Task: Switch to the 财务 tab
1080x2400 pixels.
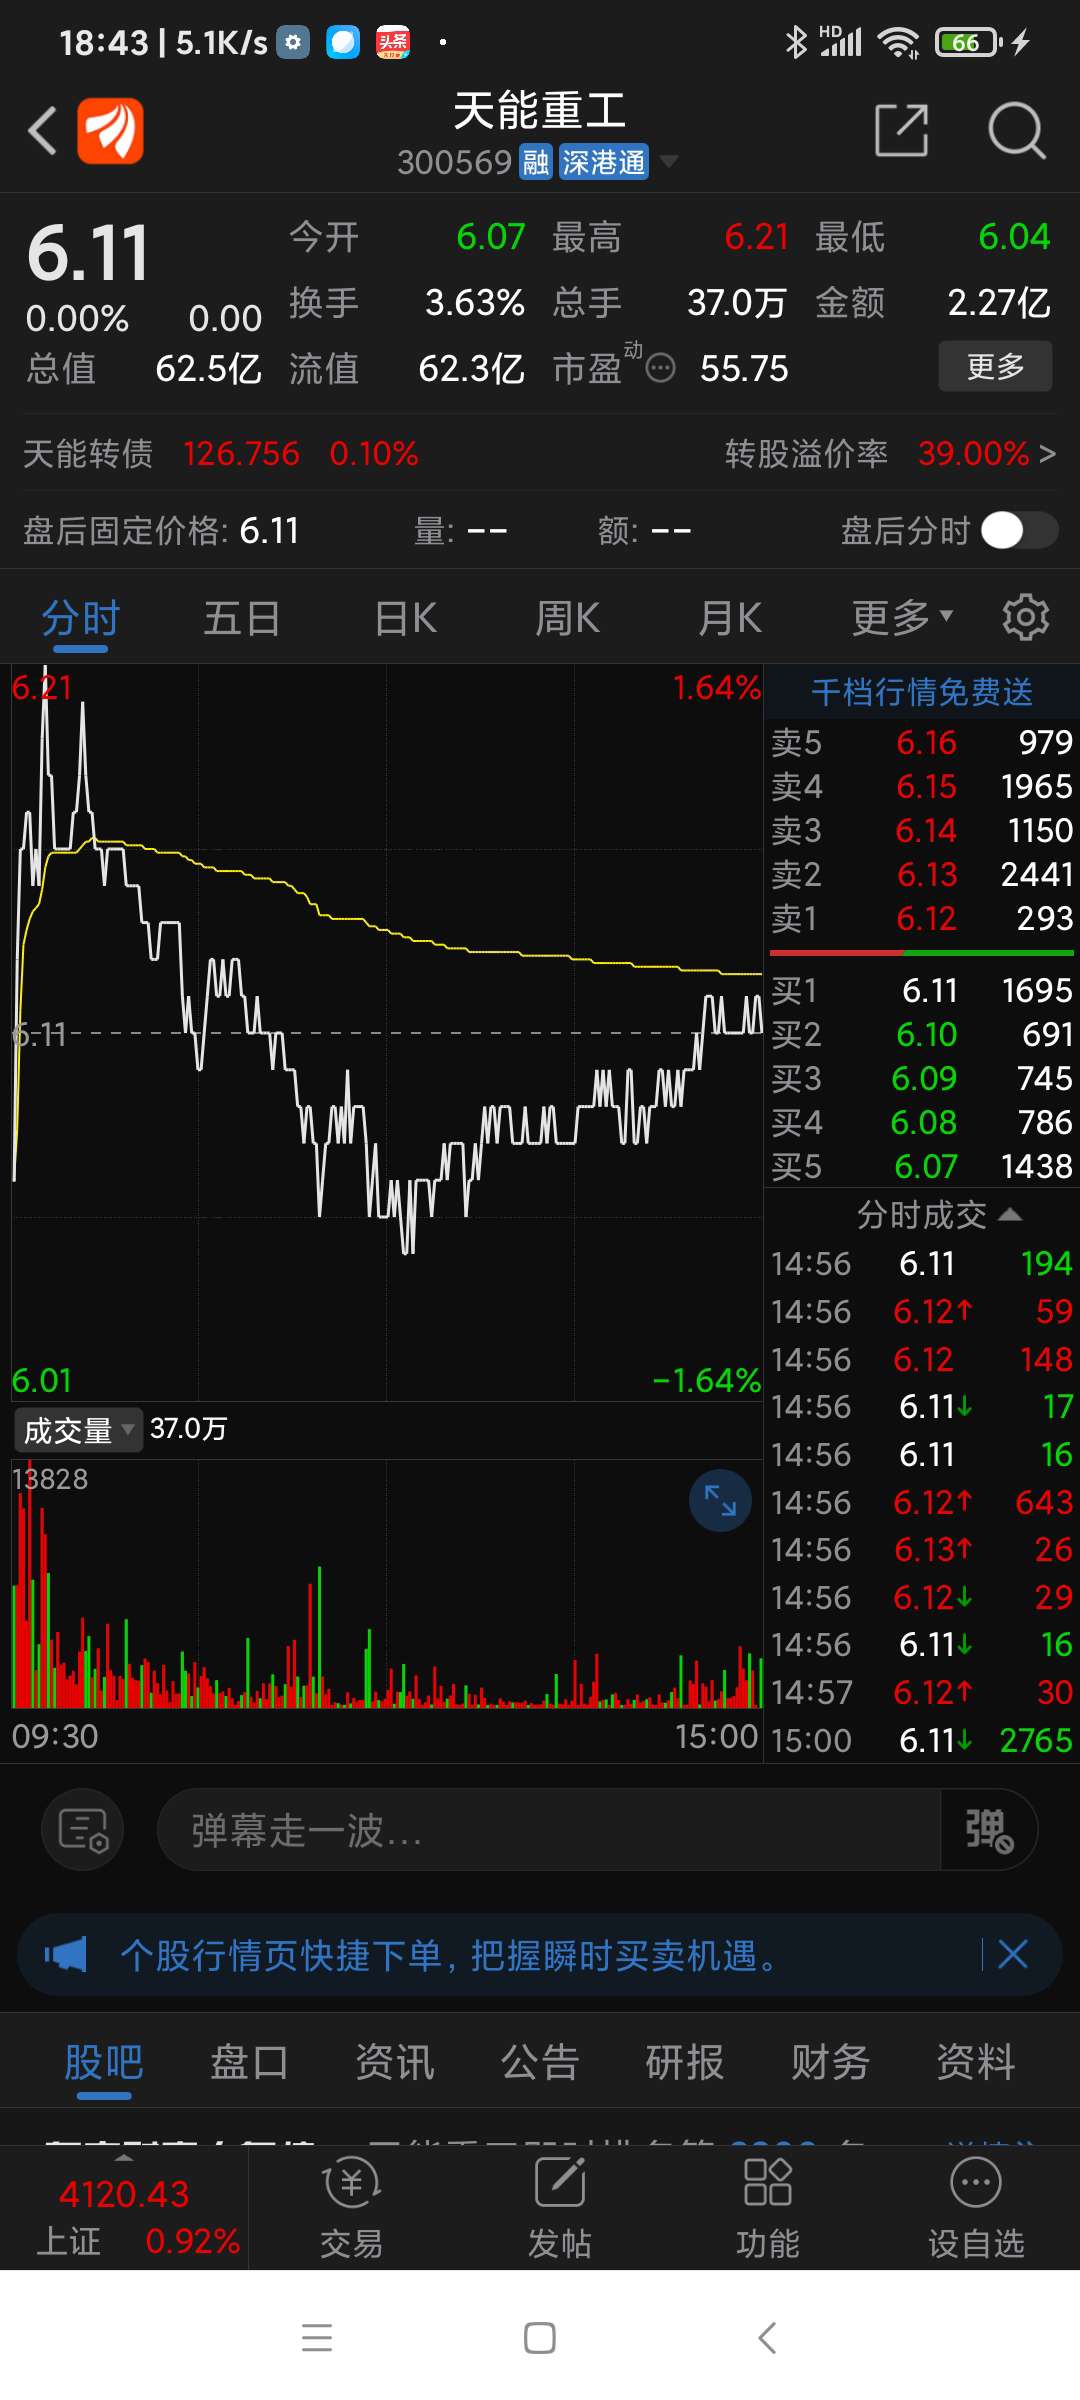Action: point(830,2063)
